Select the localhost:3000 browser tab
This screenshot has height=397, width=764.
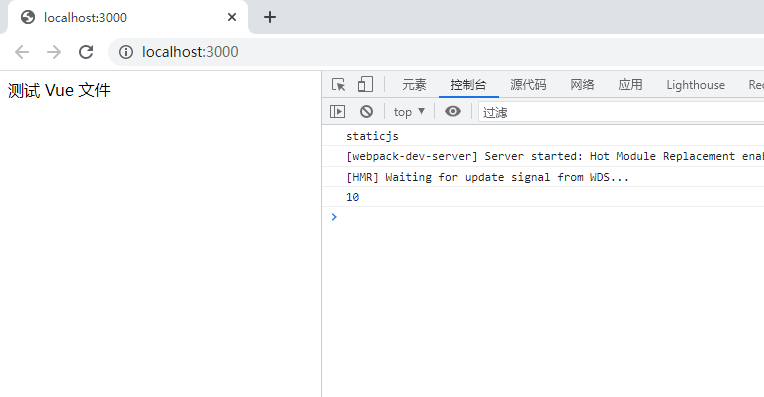coord(128,18)
